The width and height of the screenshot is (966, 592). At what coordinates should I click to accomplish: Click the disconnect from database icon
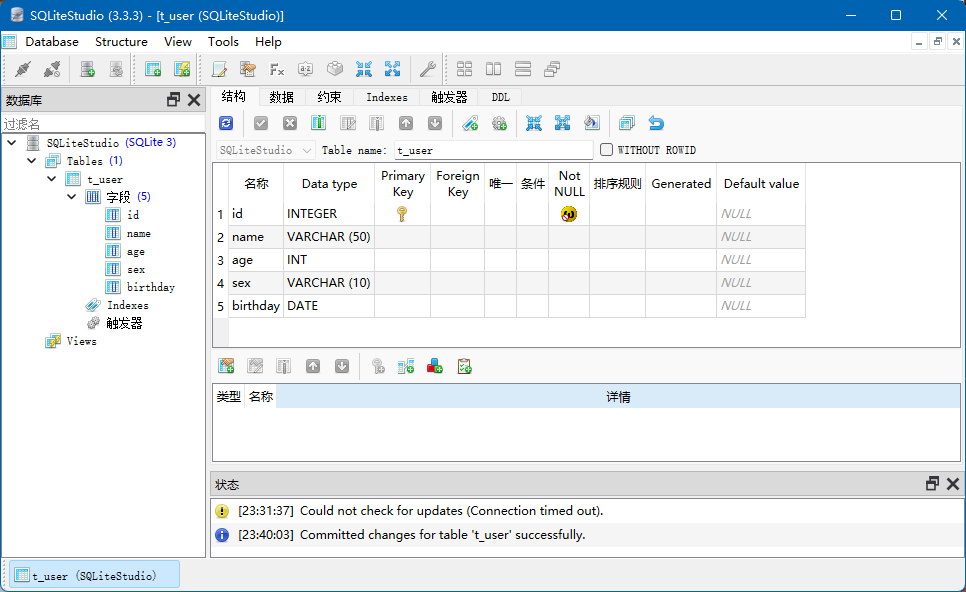click(52, 69)
